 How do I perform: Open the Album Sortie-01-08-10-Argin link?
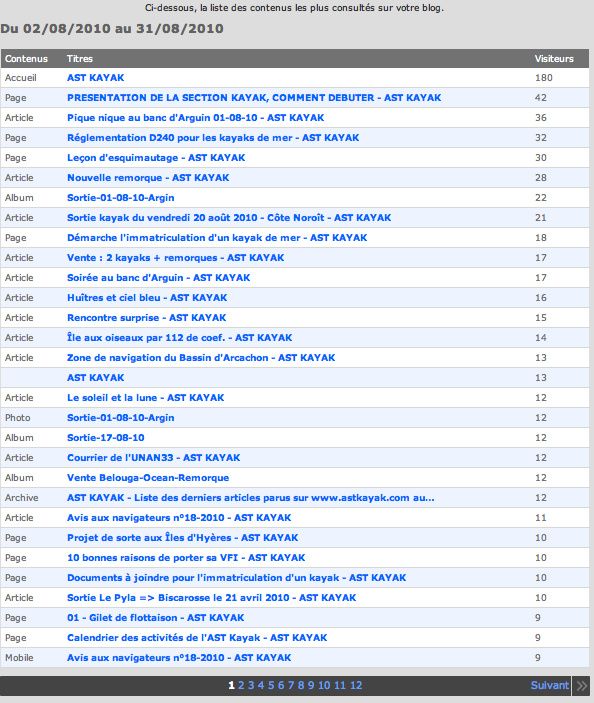121,198
